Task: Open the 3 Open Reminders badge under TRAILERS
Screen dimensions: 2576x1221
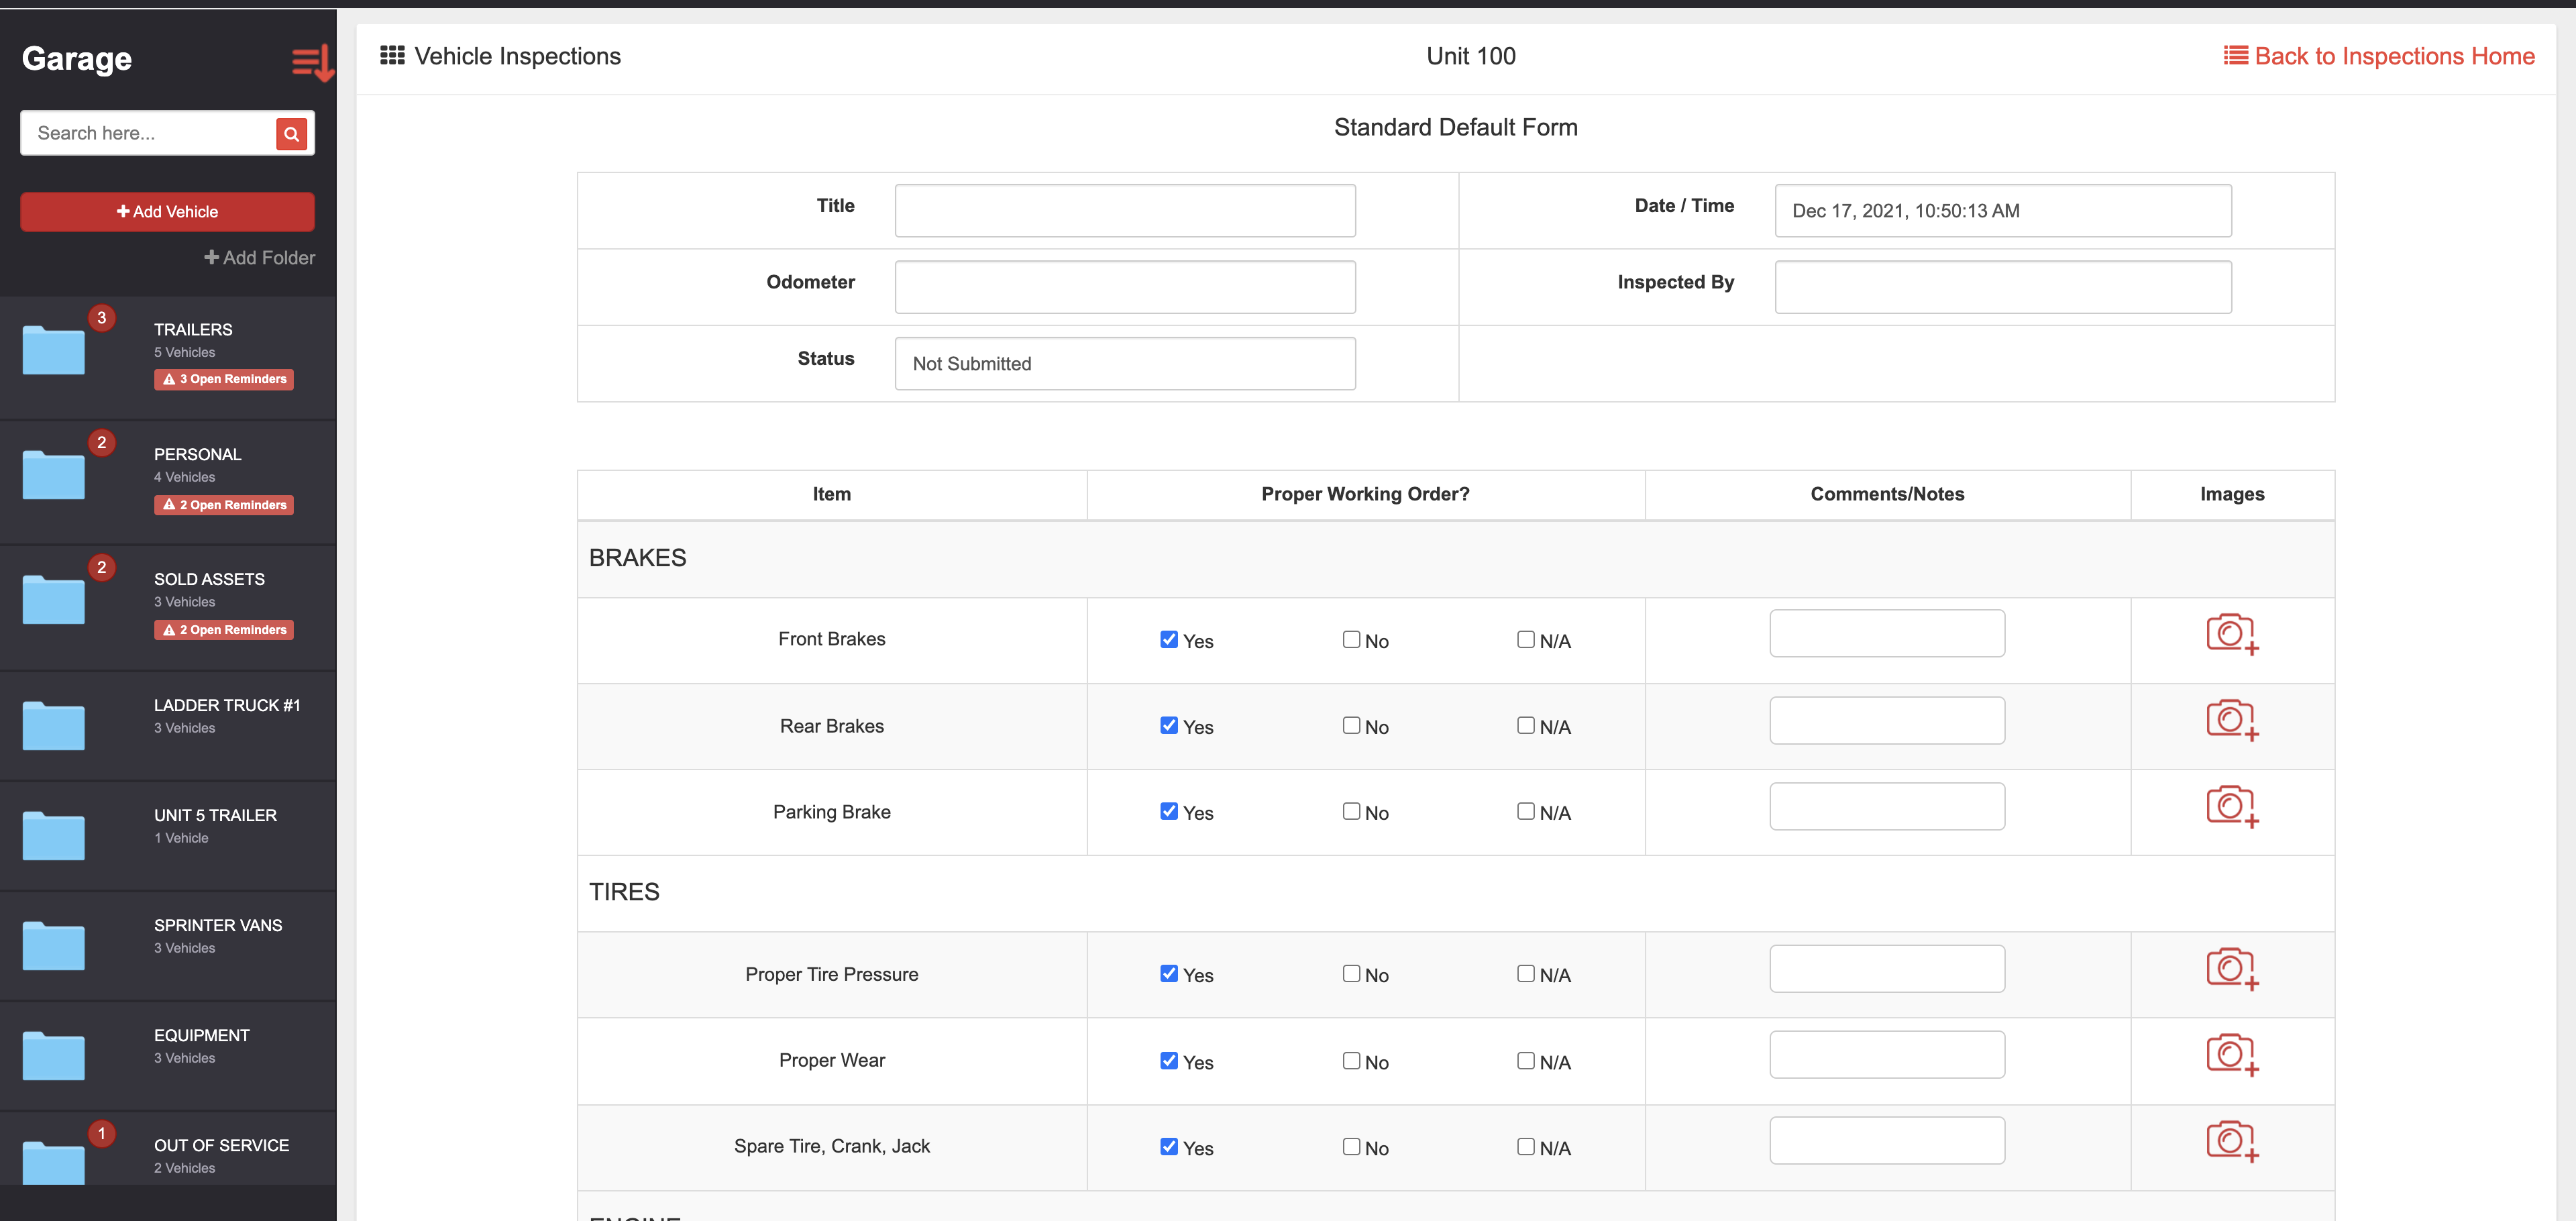Action: tap(224, 379)
